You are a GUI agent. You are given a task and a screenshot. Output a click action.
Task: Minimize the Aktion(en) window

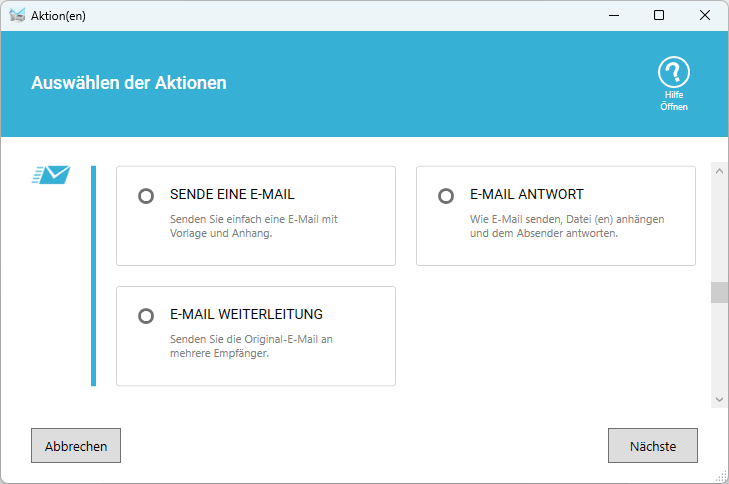click(612, 15)
